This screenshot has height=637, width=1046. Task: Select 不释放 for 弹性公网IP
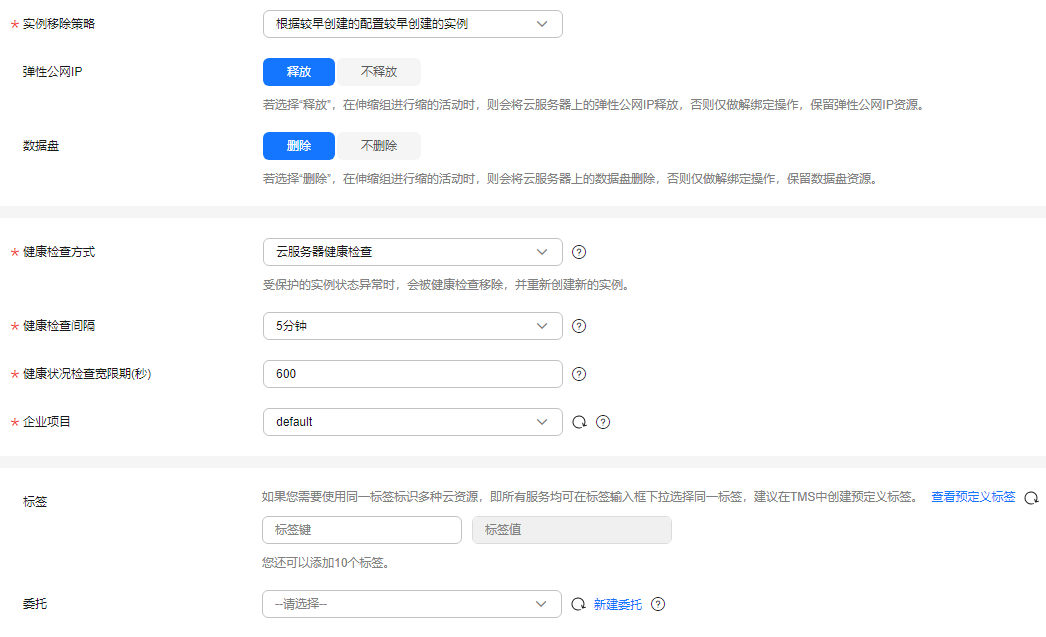(x=378, y=72)
